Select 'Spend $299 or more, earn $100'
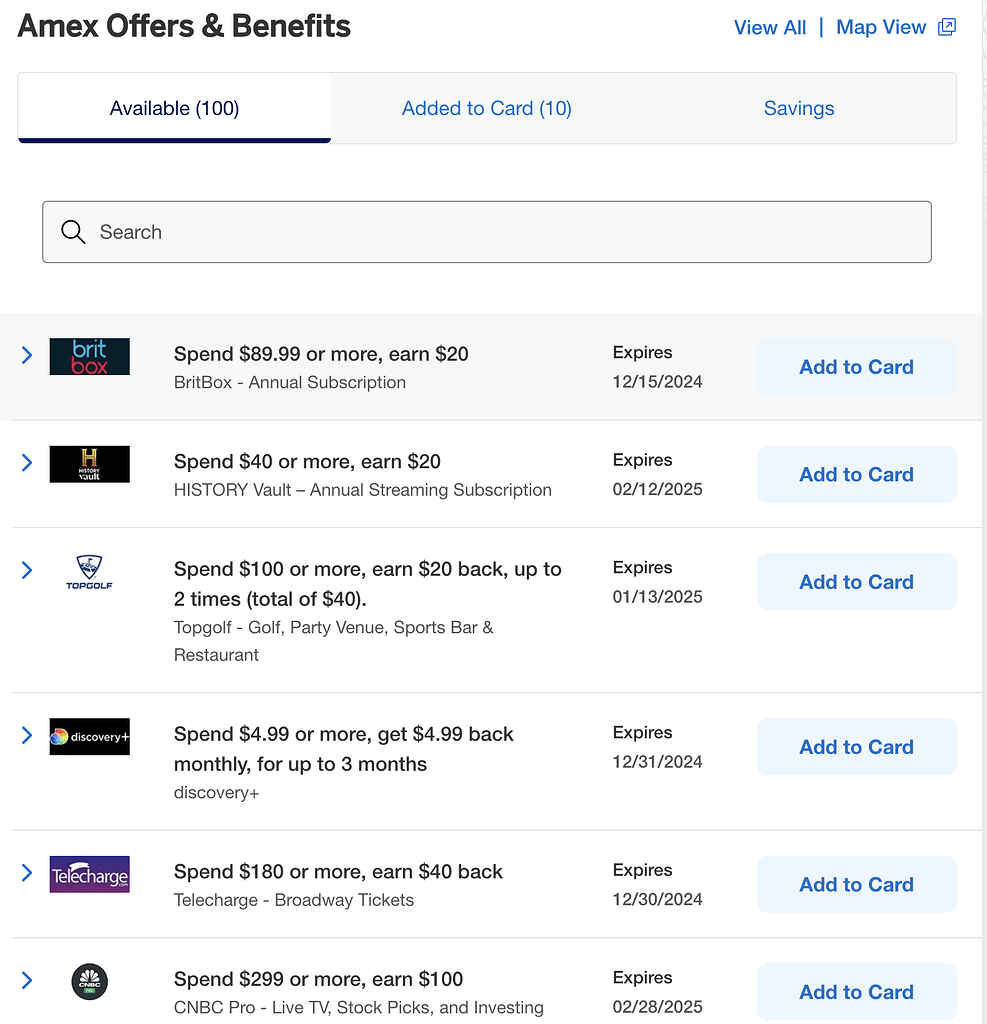Viewport: 987px width, 1024px height. (318, 979)
